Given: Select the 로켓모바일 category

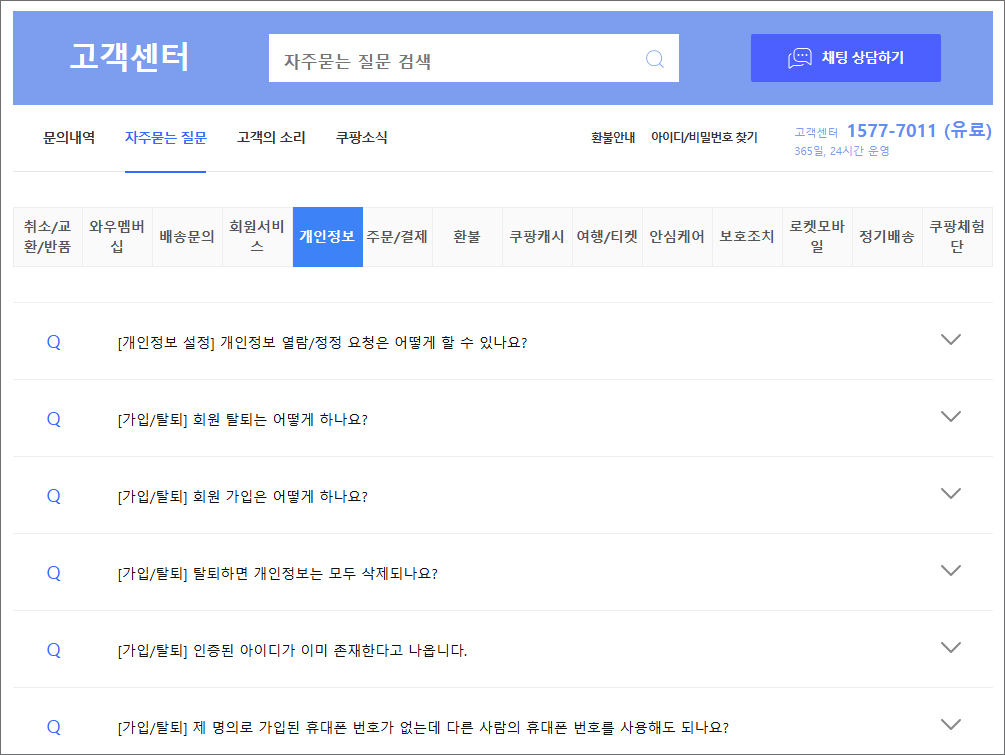Looking at the screenshot, I should [x=817, y=236].
